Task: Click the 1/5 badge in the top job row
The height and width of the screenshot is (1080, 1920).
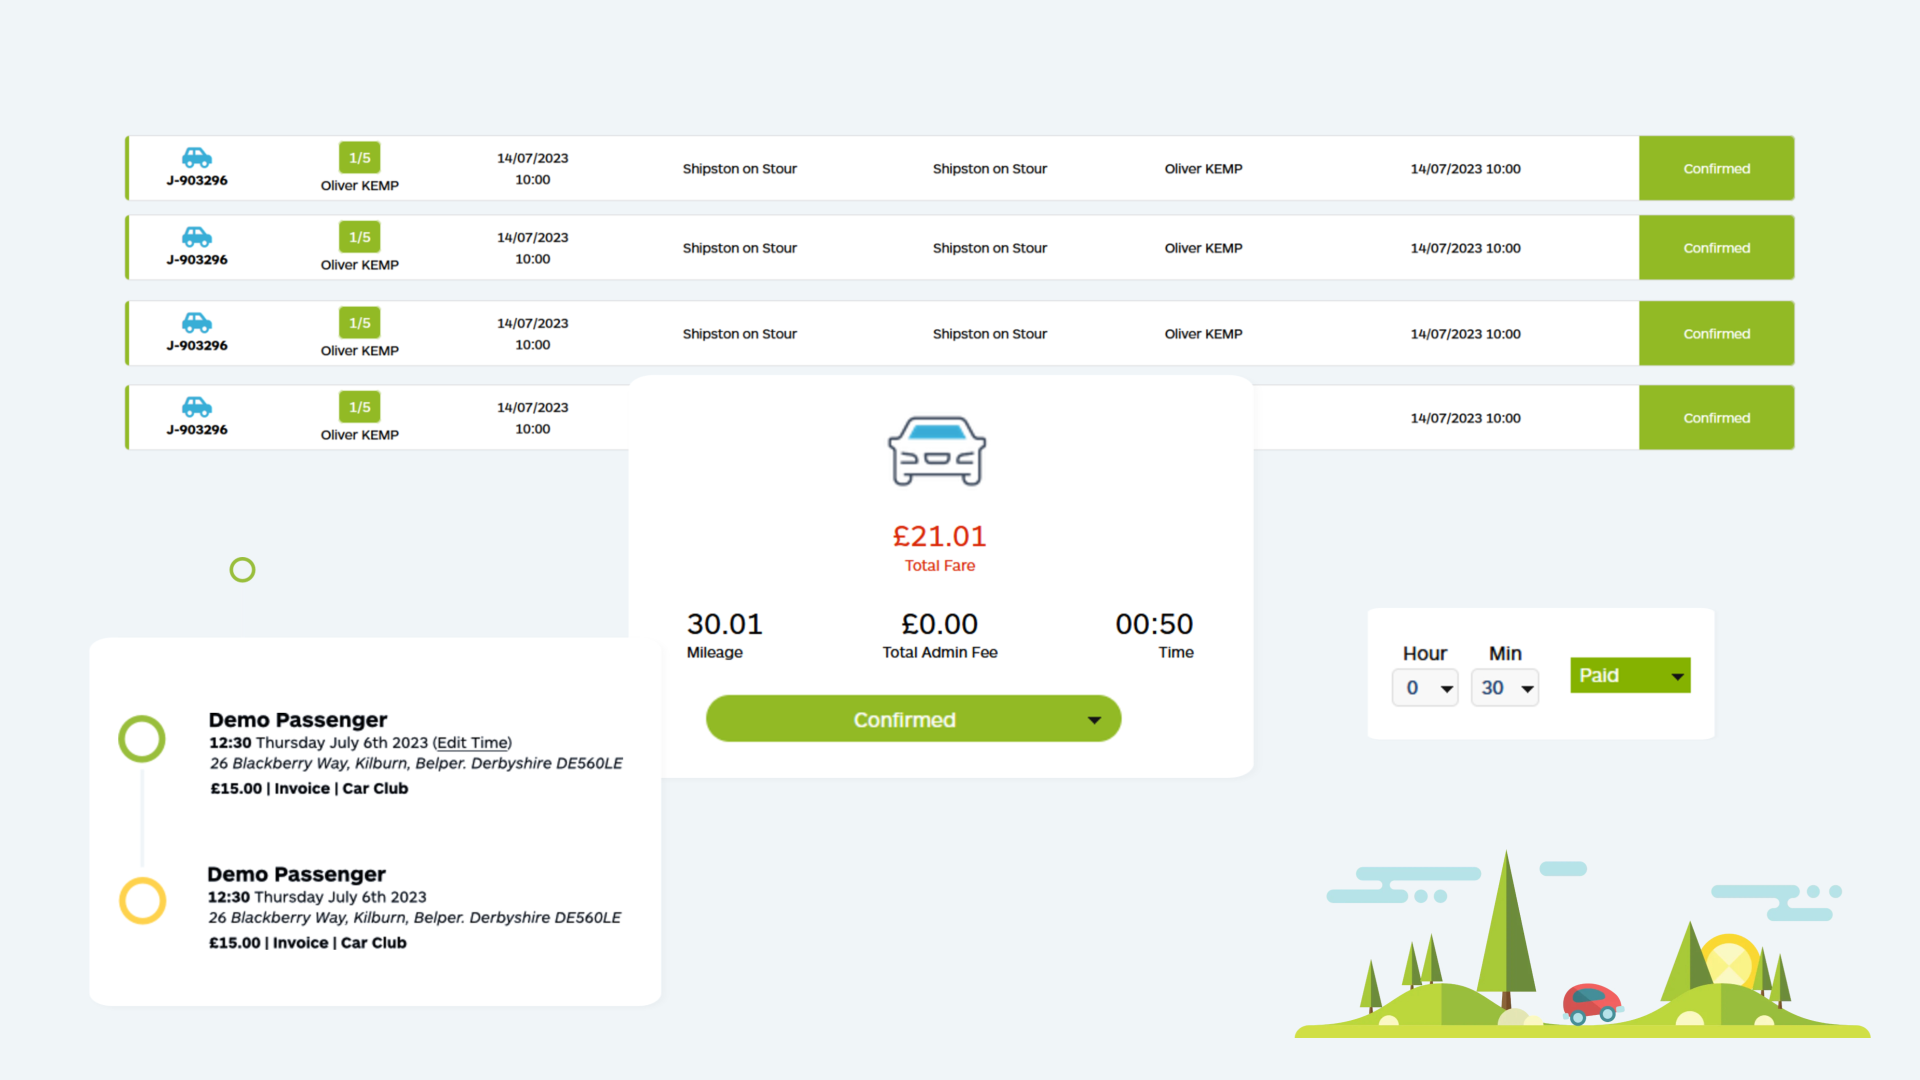Action: [360, 158]
